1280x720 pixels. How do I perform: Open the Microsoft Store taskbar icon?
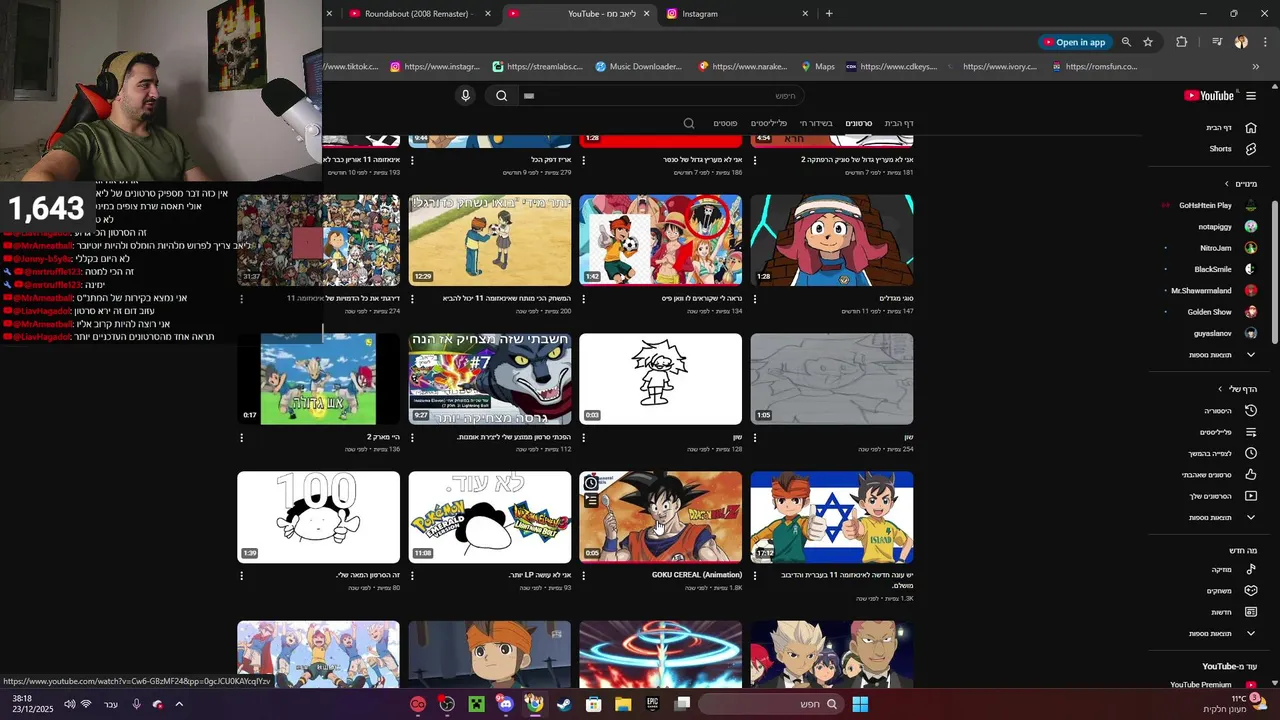point(594,704)
